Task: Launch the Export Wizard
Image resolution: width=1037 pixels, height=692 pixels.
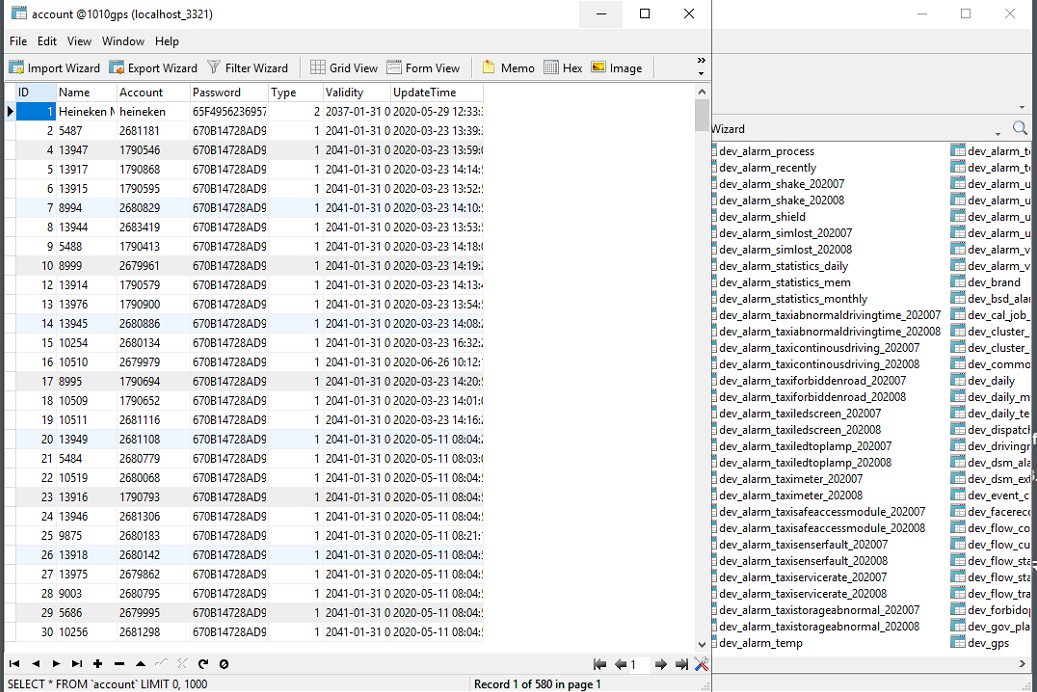Action: click(153, 67)
